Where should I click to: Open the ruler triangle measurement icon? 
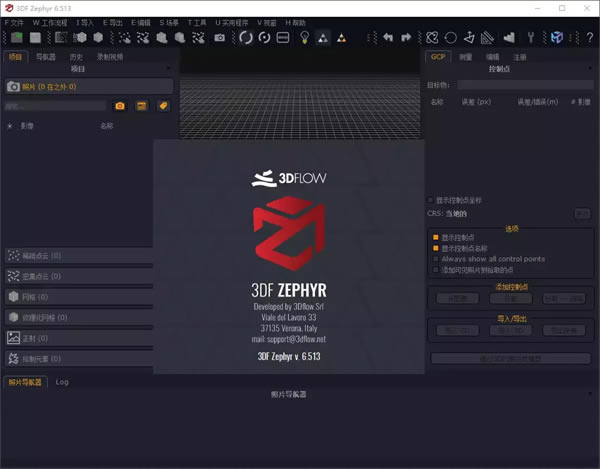[x=487, y=37]
